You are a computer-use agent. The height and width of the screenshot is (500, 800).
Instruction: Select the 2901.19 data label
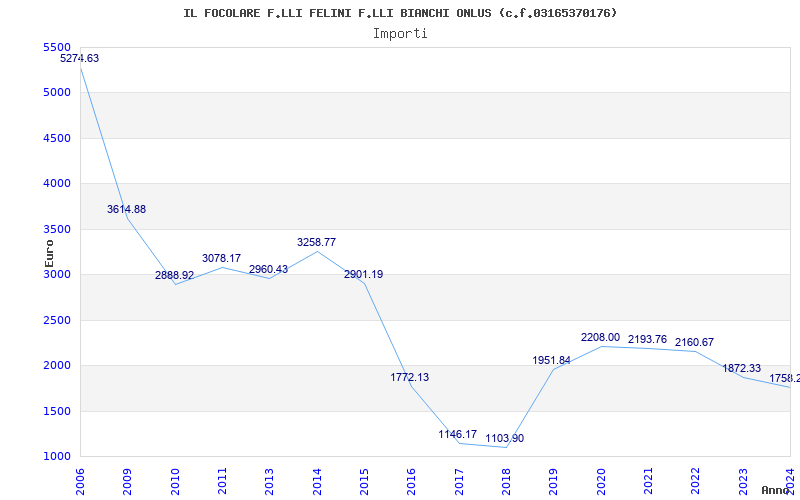pos(363,274)
